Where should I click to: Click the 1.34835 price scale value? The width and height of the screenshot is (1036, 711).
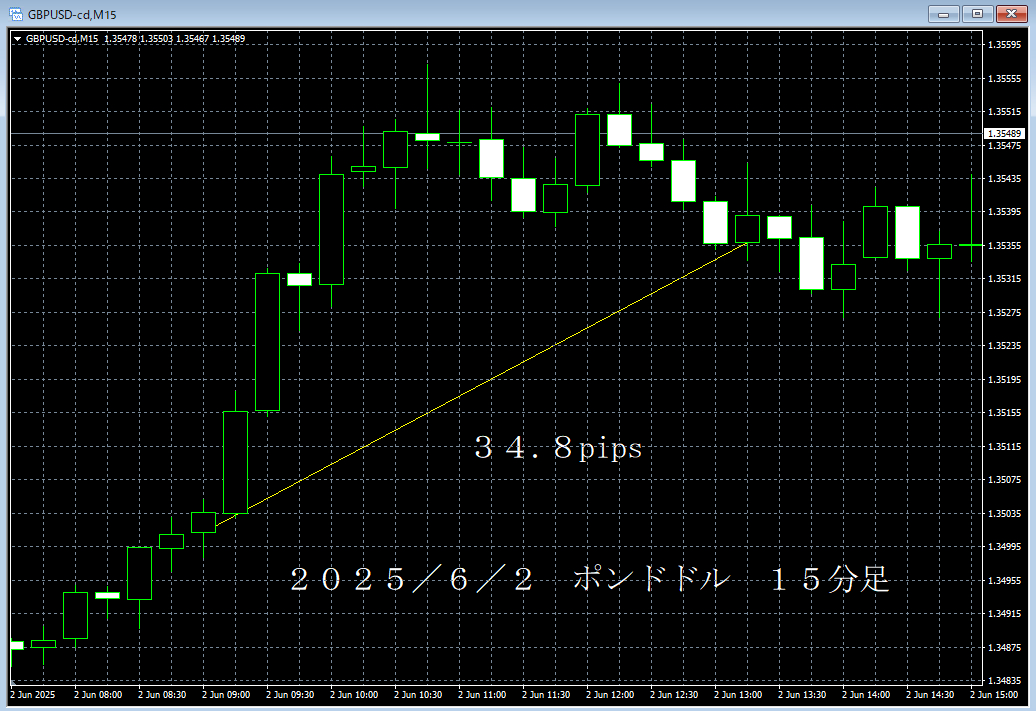click(1004, 680)
